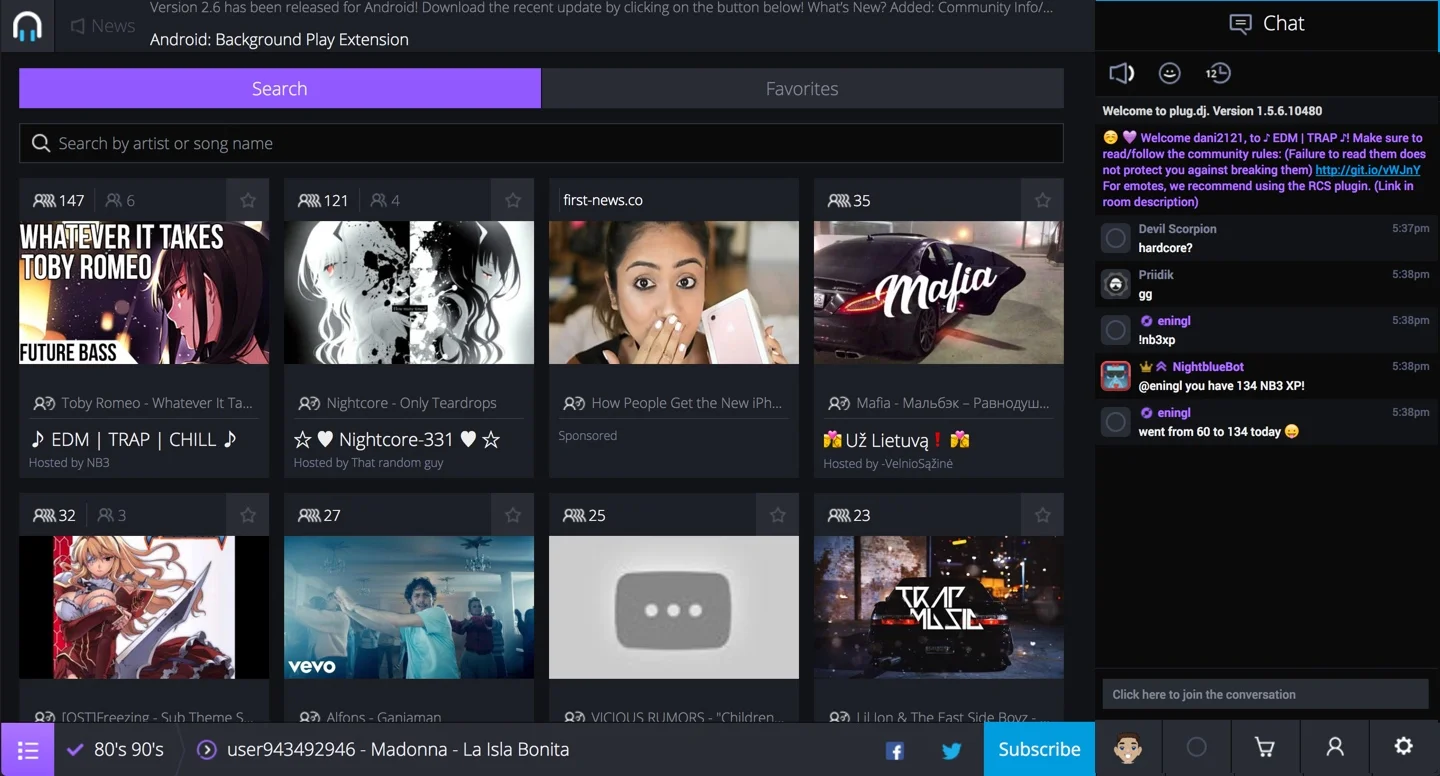Click Devil Scorpion's username in chat
1440x776 pixels.
point(1177,229)
